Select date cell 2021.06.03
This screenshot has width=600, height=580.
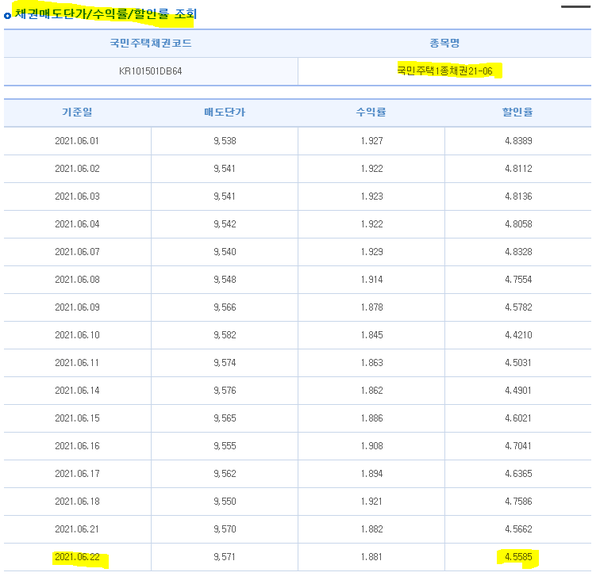77,196
